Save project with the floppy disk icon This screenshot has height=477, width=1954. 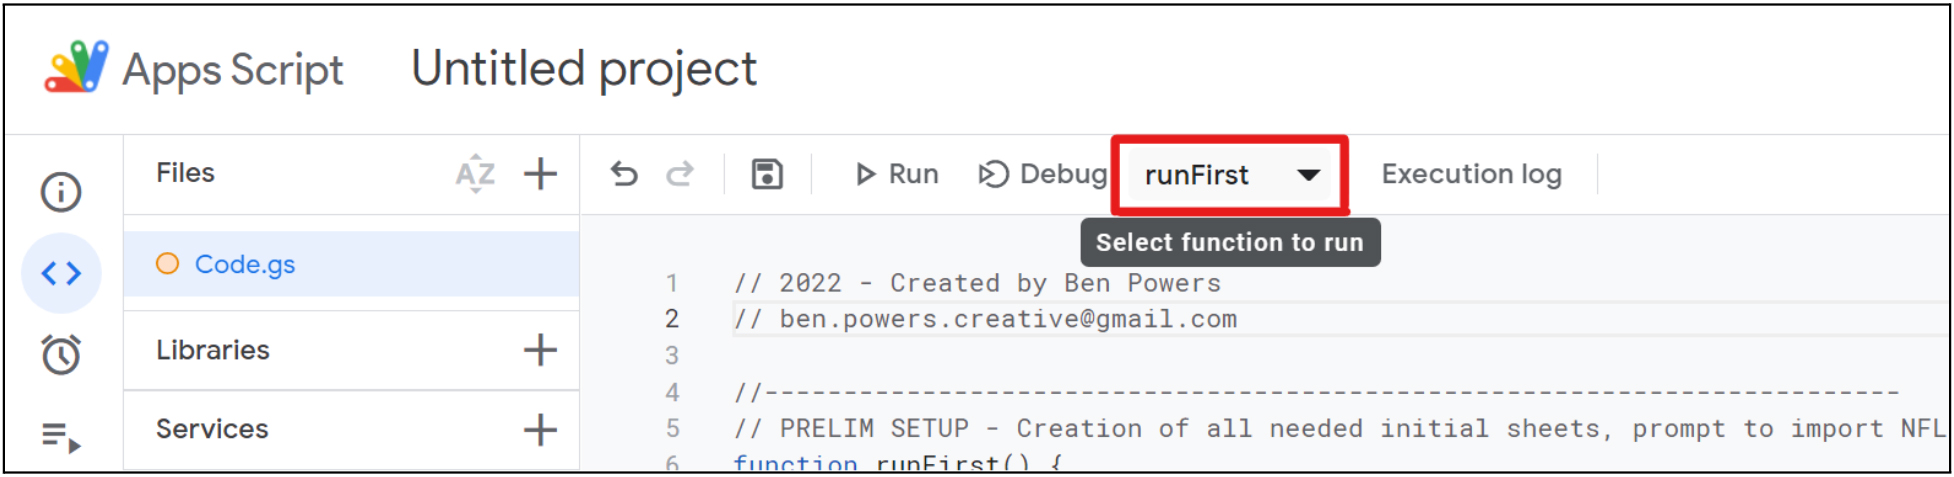(767, 174)
